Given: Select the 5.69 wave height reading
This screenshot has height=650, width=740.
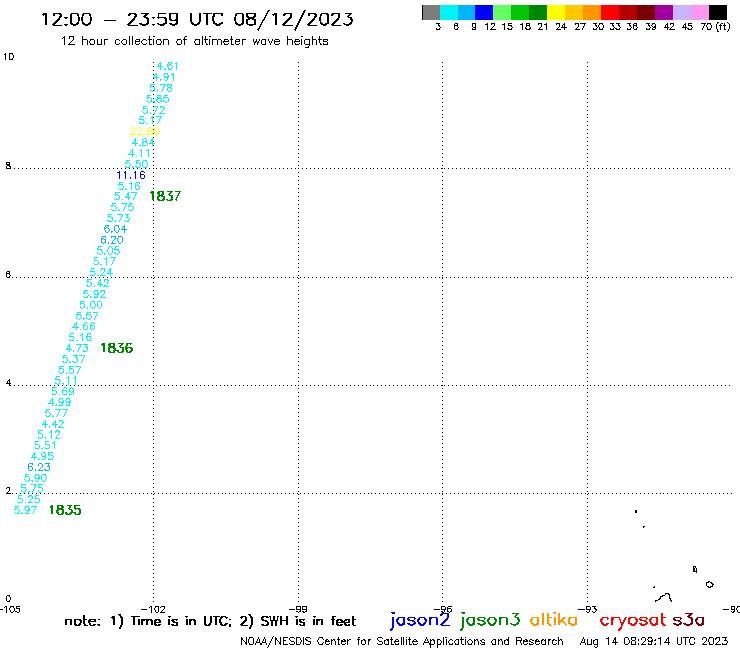Looking at the screenshot, I should pos(63,391).
